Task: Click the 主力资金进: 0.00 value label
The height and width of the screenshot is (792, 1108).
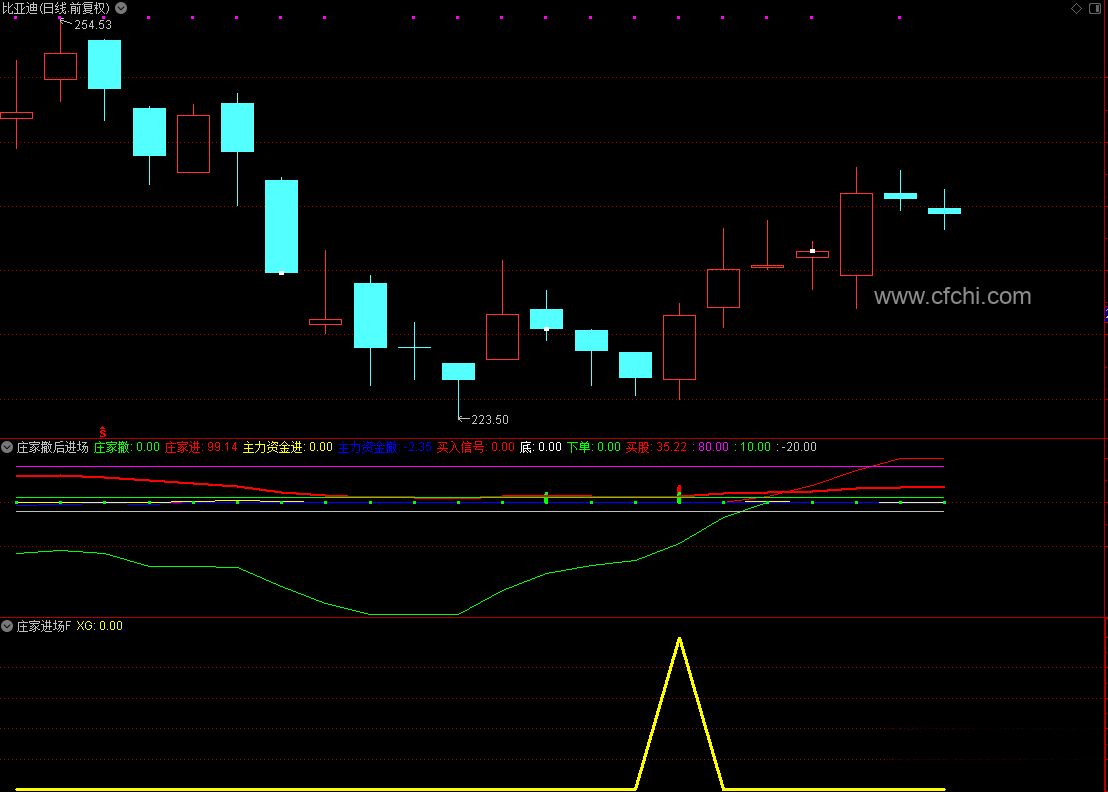Action: [288, 447]
